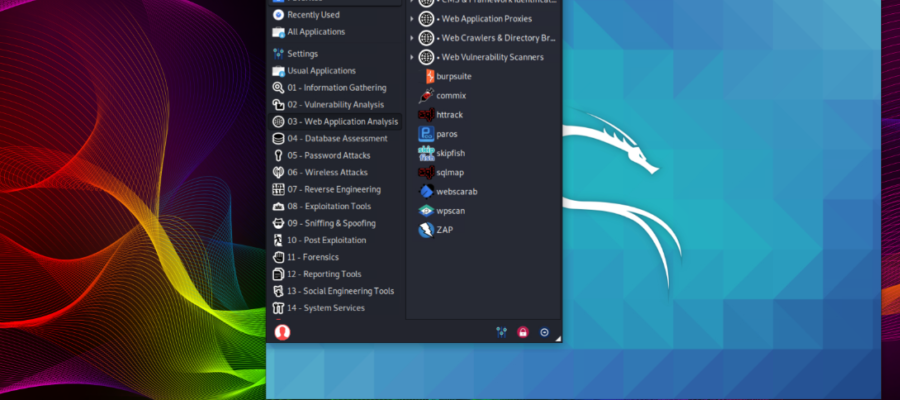Select 14 - System Services category
Screen dimensions: 900x400
[x=335, y=308]
